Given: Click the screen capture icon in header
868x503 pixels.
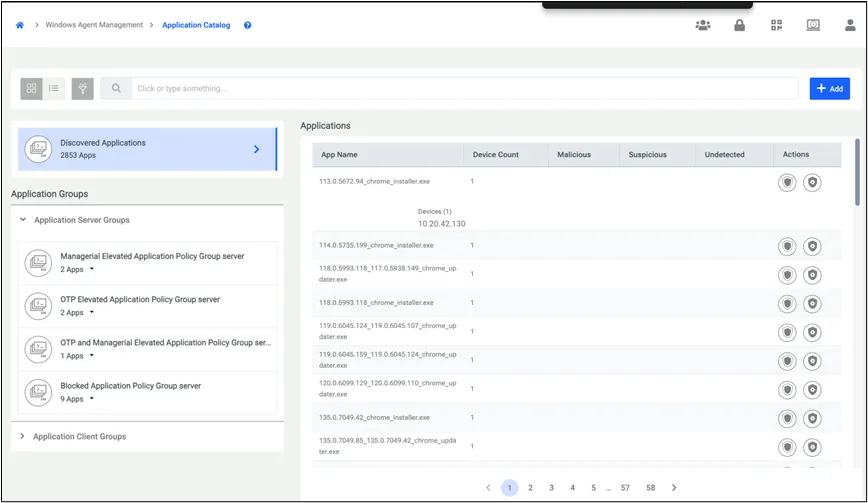Looking at the screenshot, I should coord(813,25).
